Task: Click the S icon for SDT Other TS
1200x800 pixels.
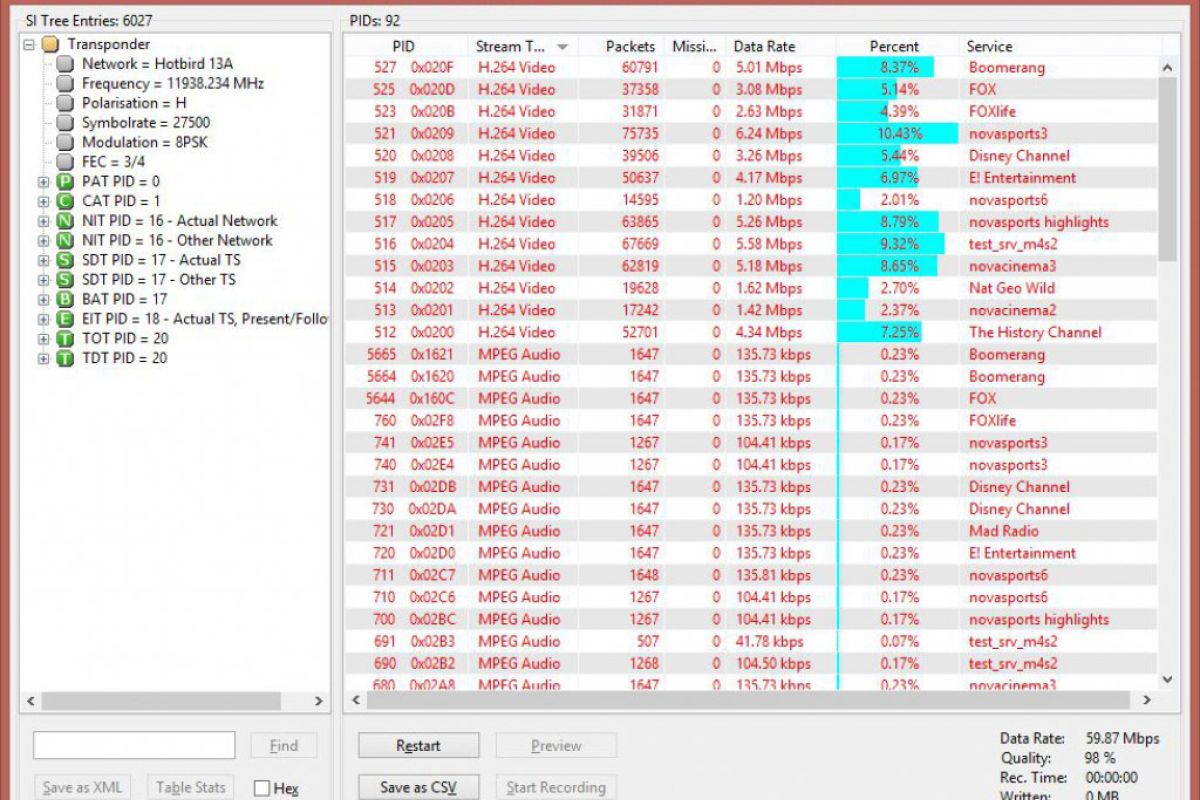Action: pyautogui.click(x=65, y=280)
